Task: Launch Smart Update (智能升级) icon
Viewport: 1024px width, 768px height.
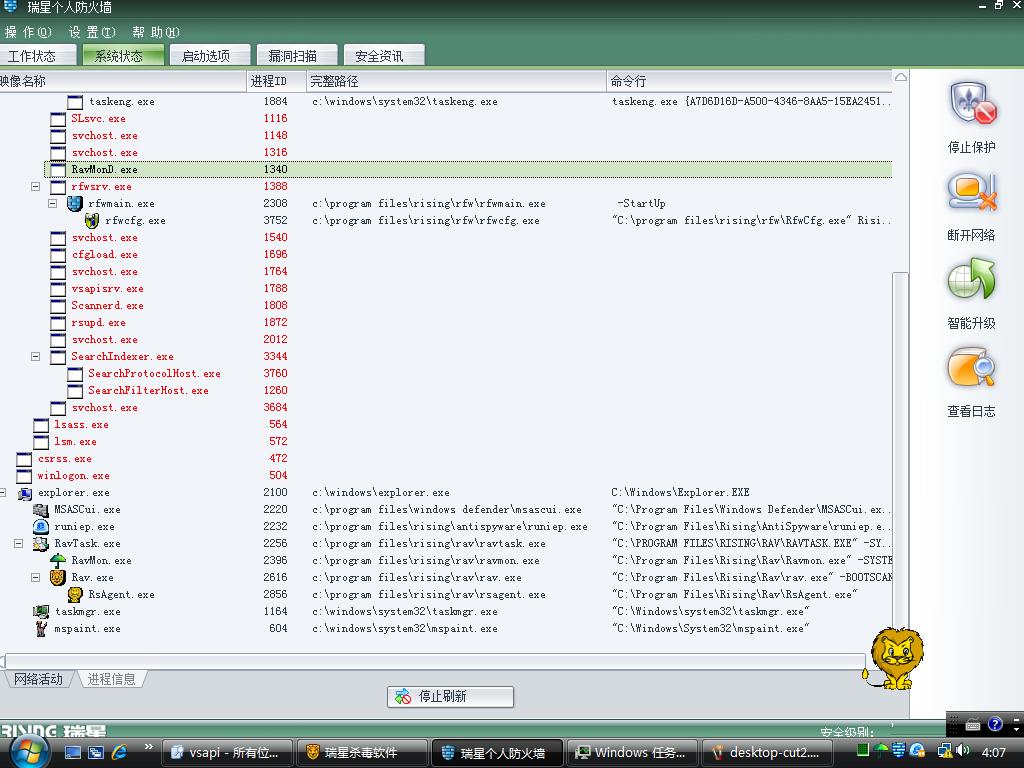Action: (x=971, y=281)
